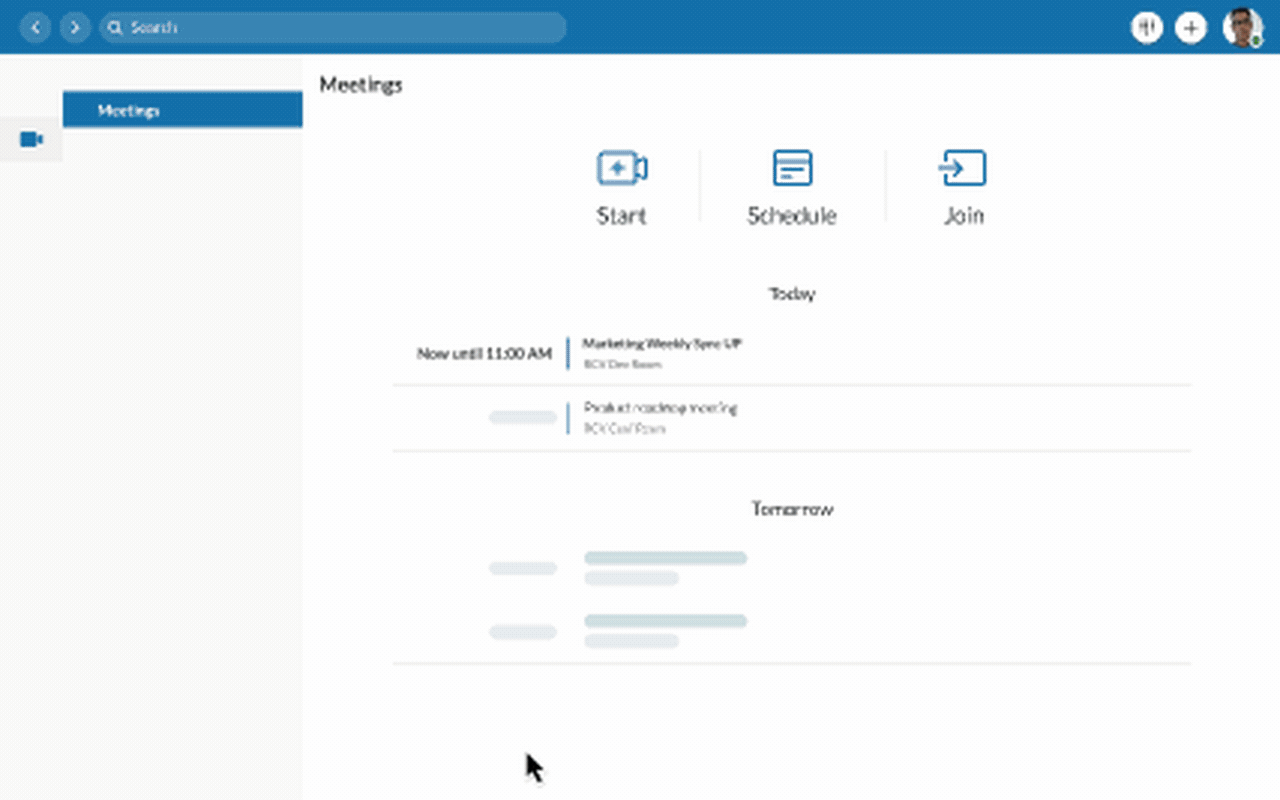Click the plus icon in top bar
This screenshot has height=800, width=1280.
click(1190, 28)
